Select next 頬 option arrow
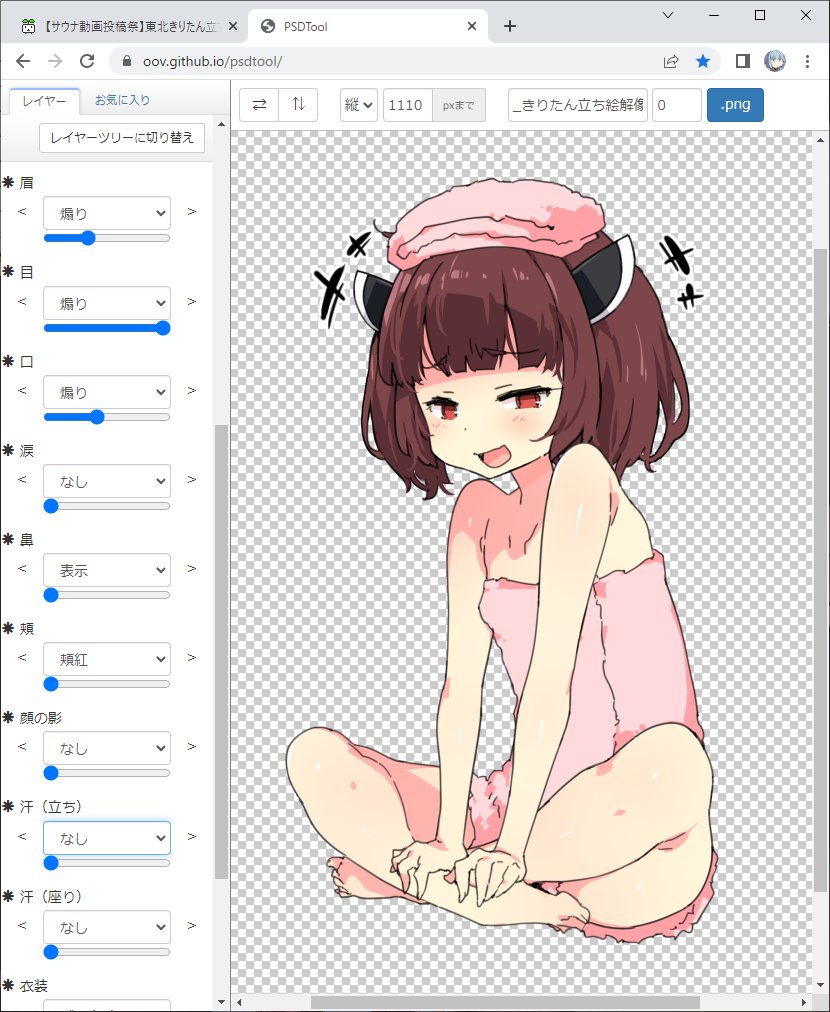The width and height of the screenshot is (830, 1012). click(x=192, y=658)
